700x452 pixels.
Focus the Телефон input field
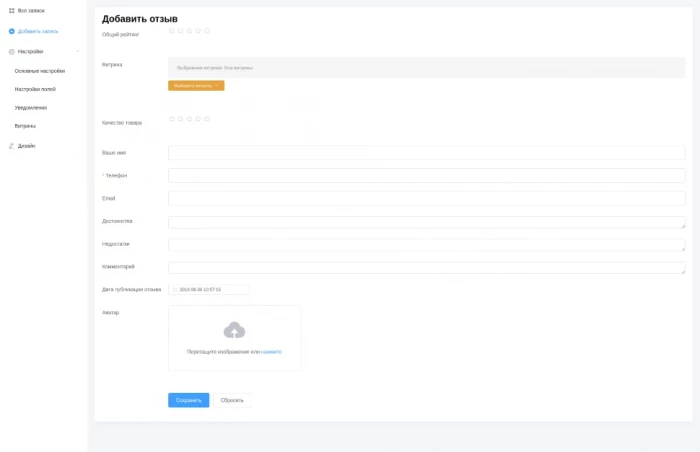[x=426, y=176]
